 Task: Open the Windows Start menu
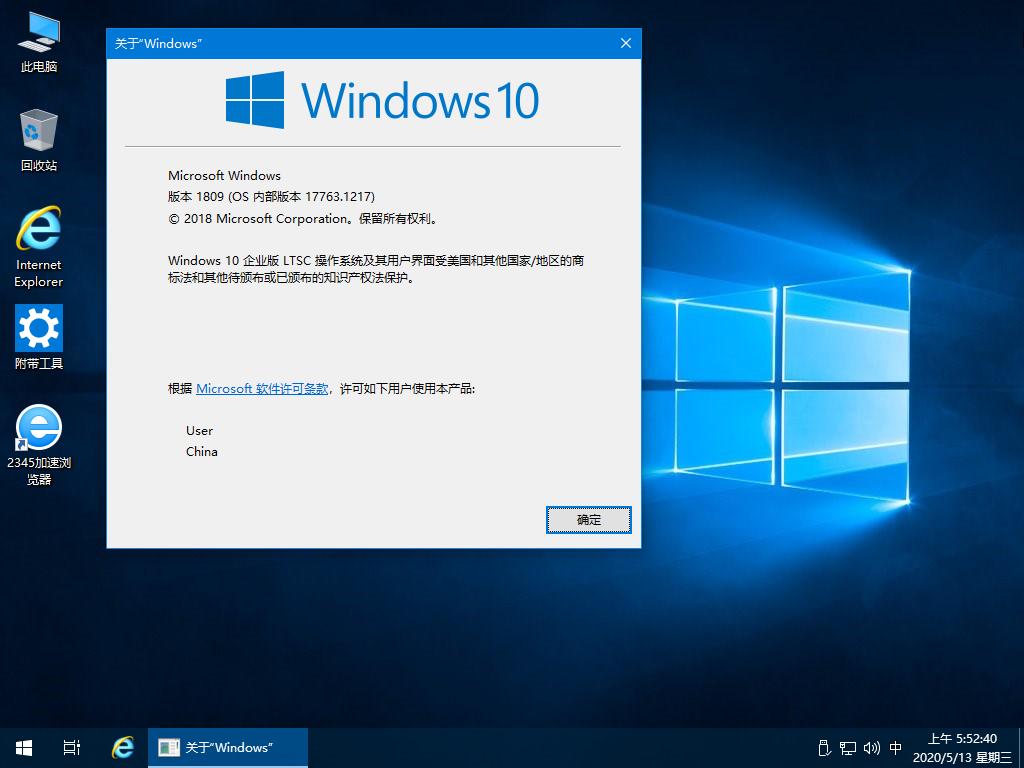point(24,748)
